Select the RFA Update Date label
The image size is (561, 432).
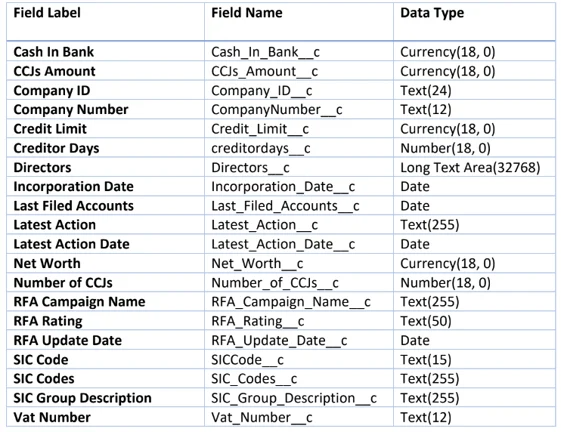(x=68, y=340)
